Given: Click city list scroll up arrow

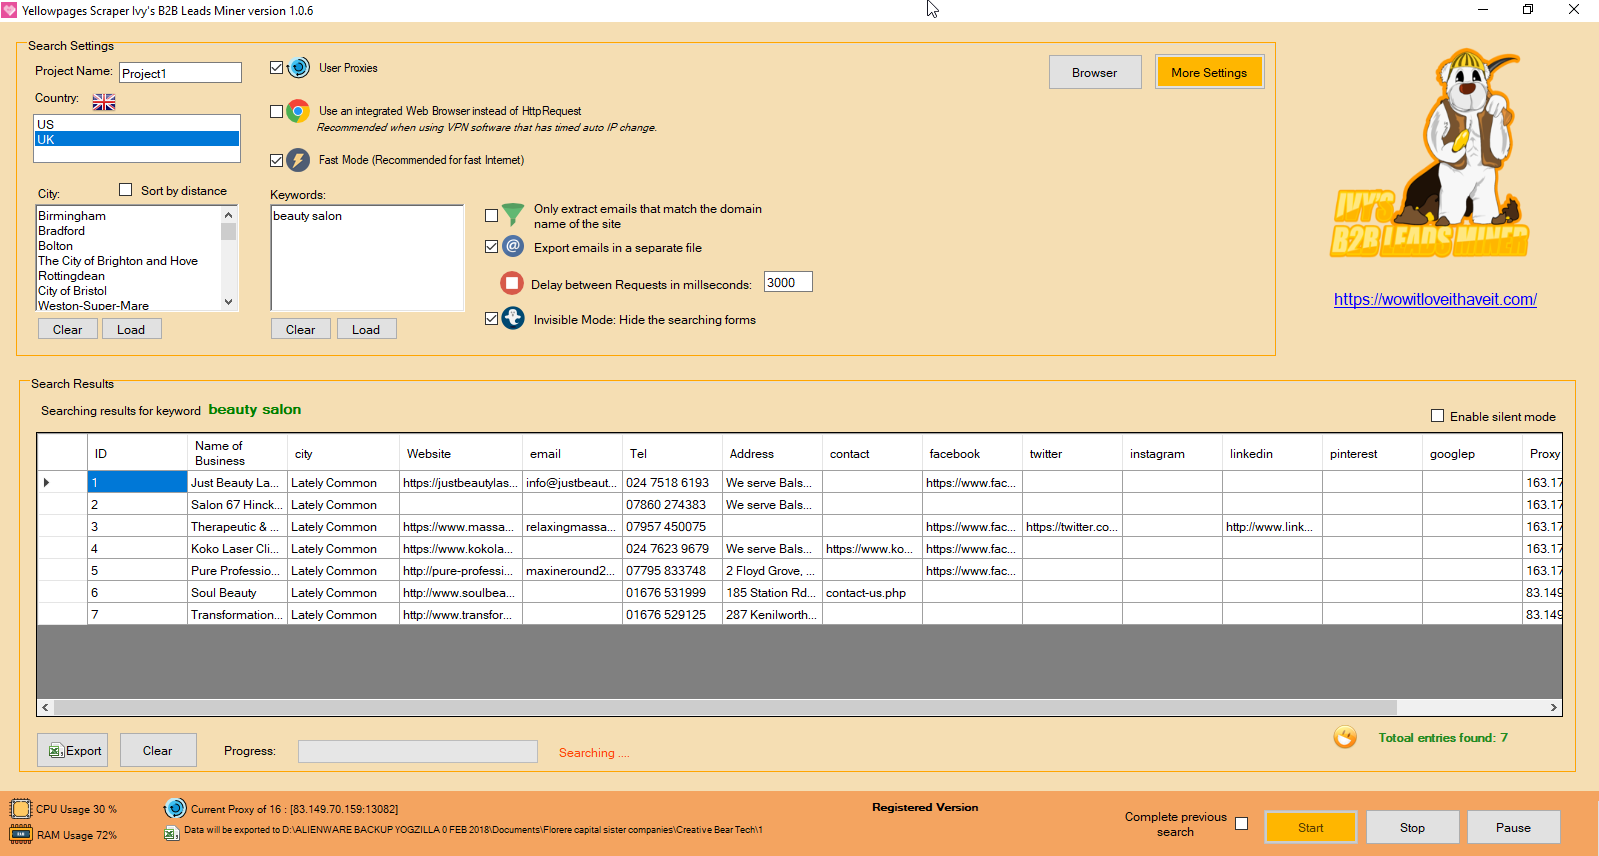Looking at the screenshot, I should (x=229, y=215).
